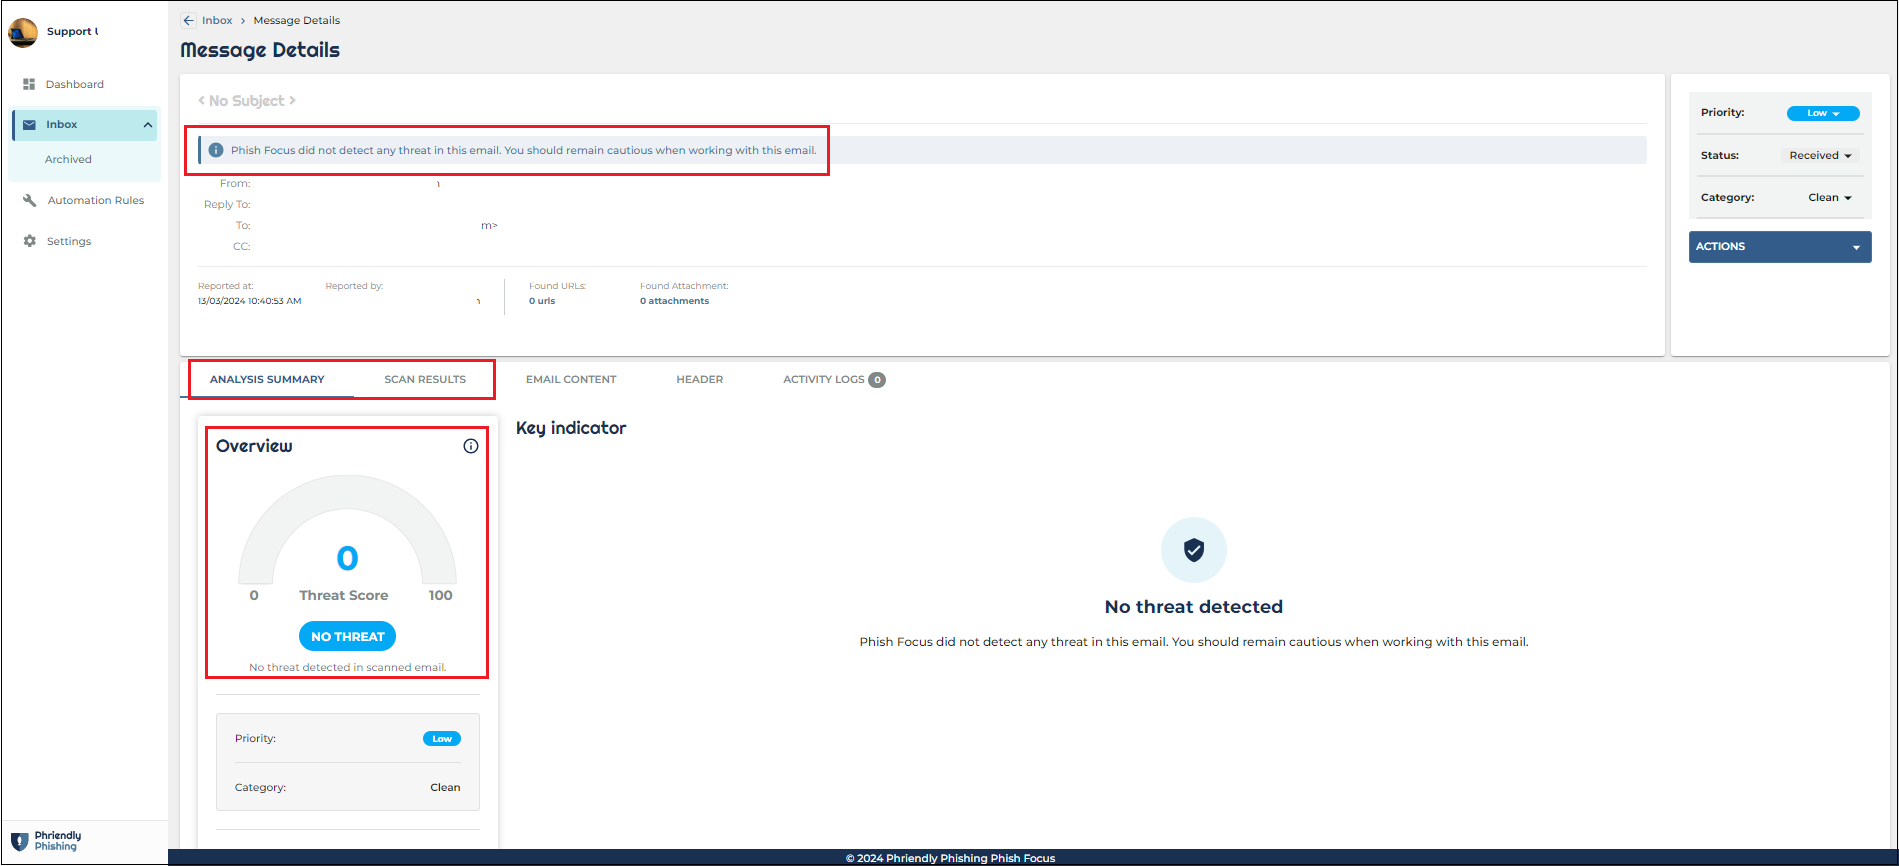Click the Activity Logs count badge

click(877, 380)
